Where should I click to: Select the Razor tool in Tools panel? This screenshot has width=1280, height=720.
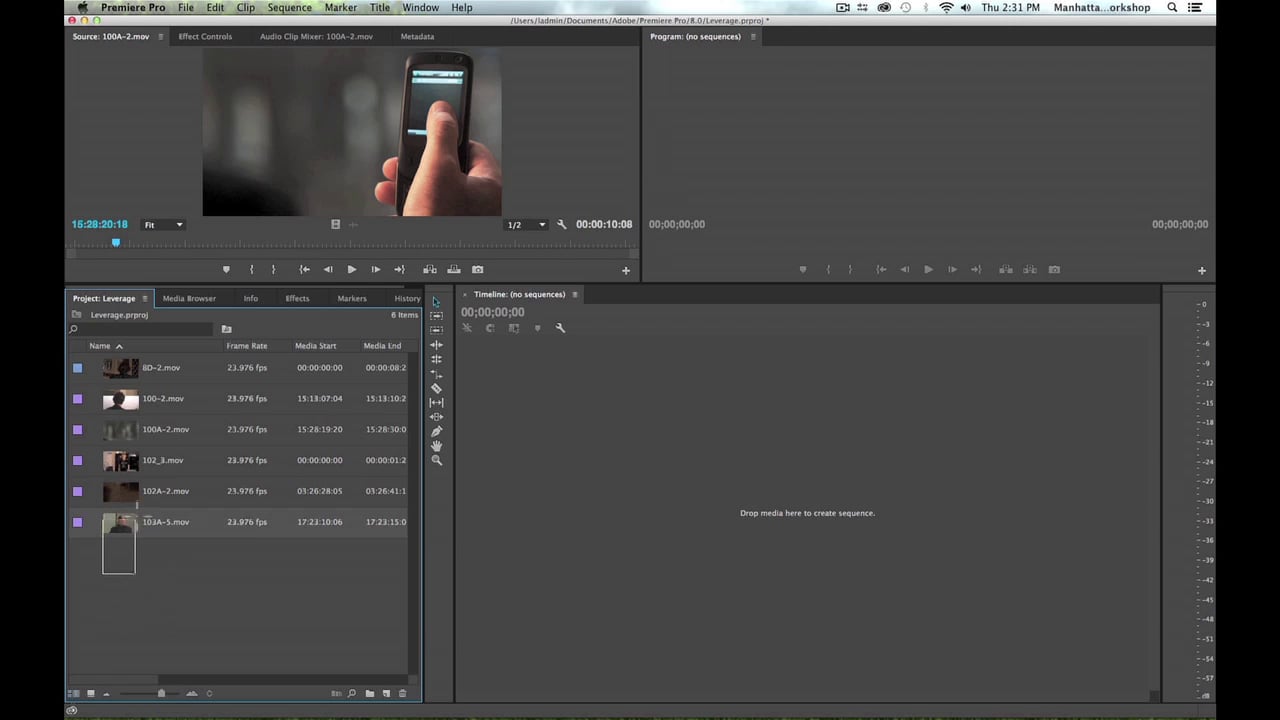tap(436, 388)
